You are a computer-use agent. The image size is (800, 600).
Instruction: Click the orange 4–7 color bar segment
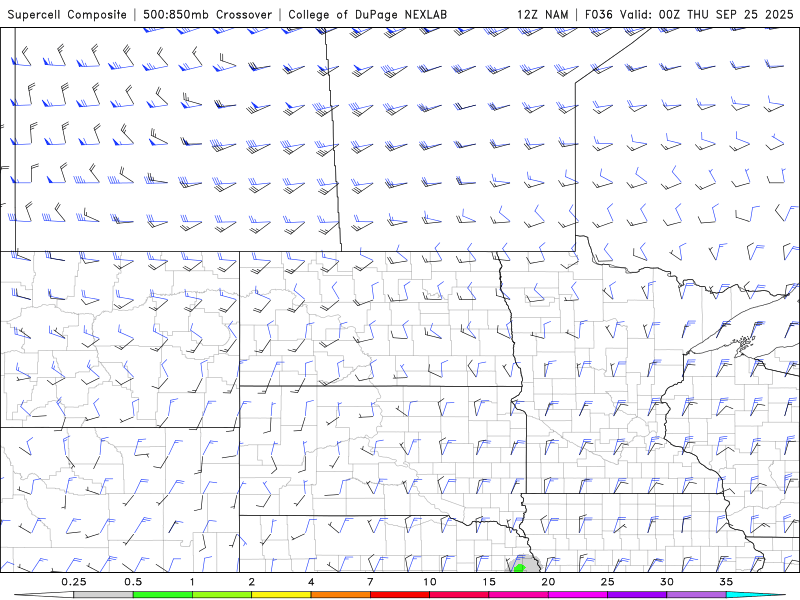(340, 595)
